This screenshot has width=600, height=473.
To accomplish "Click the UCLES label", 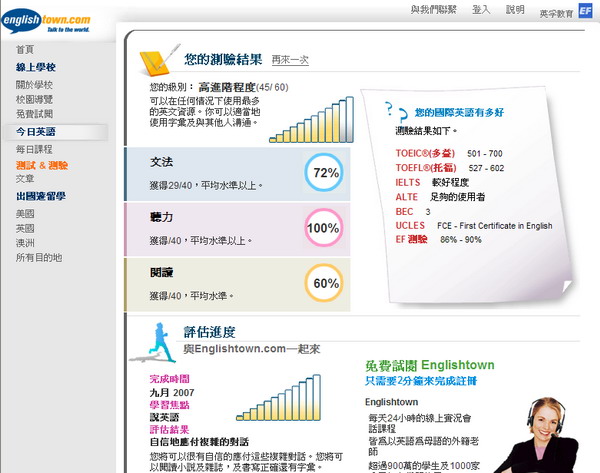I will pos(410,225).
